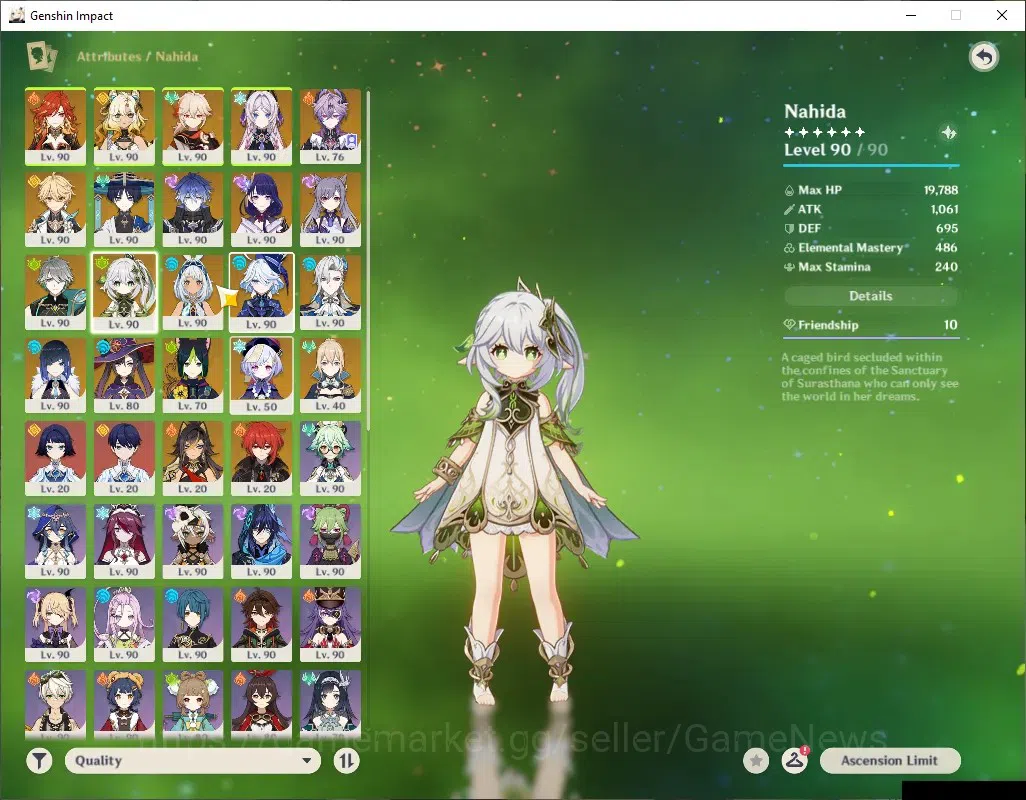Select Rosaria's portrait
The image size is (1026, 800).
124,542
